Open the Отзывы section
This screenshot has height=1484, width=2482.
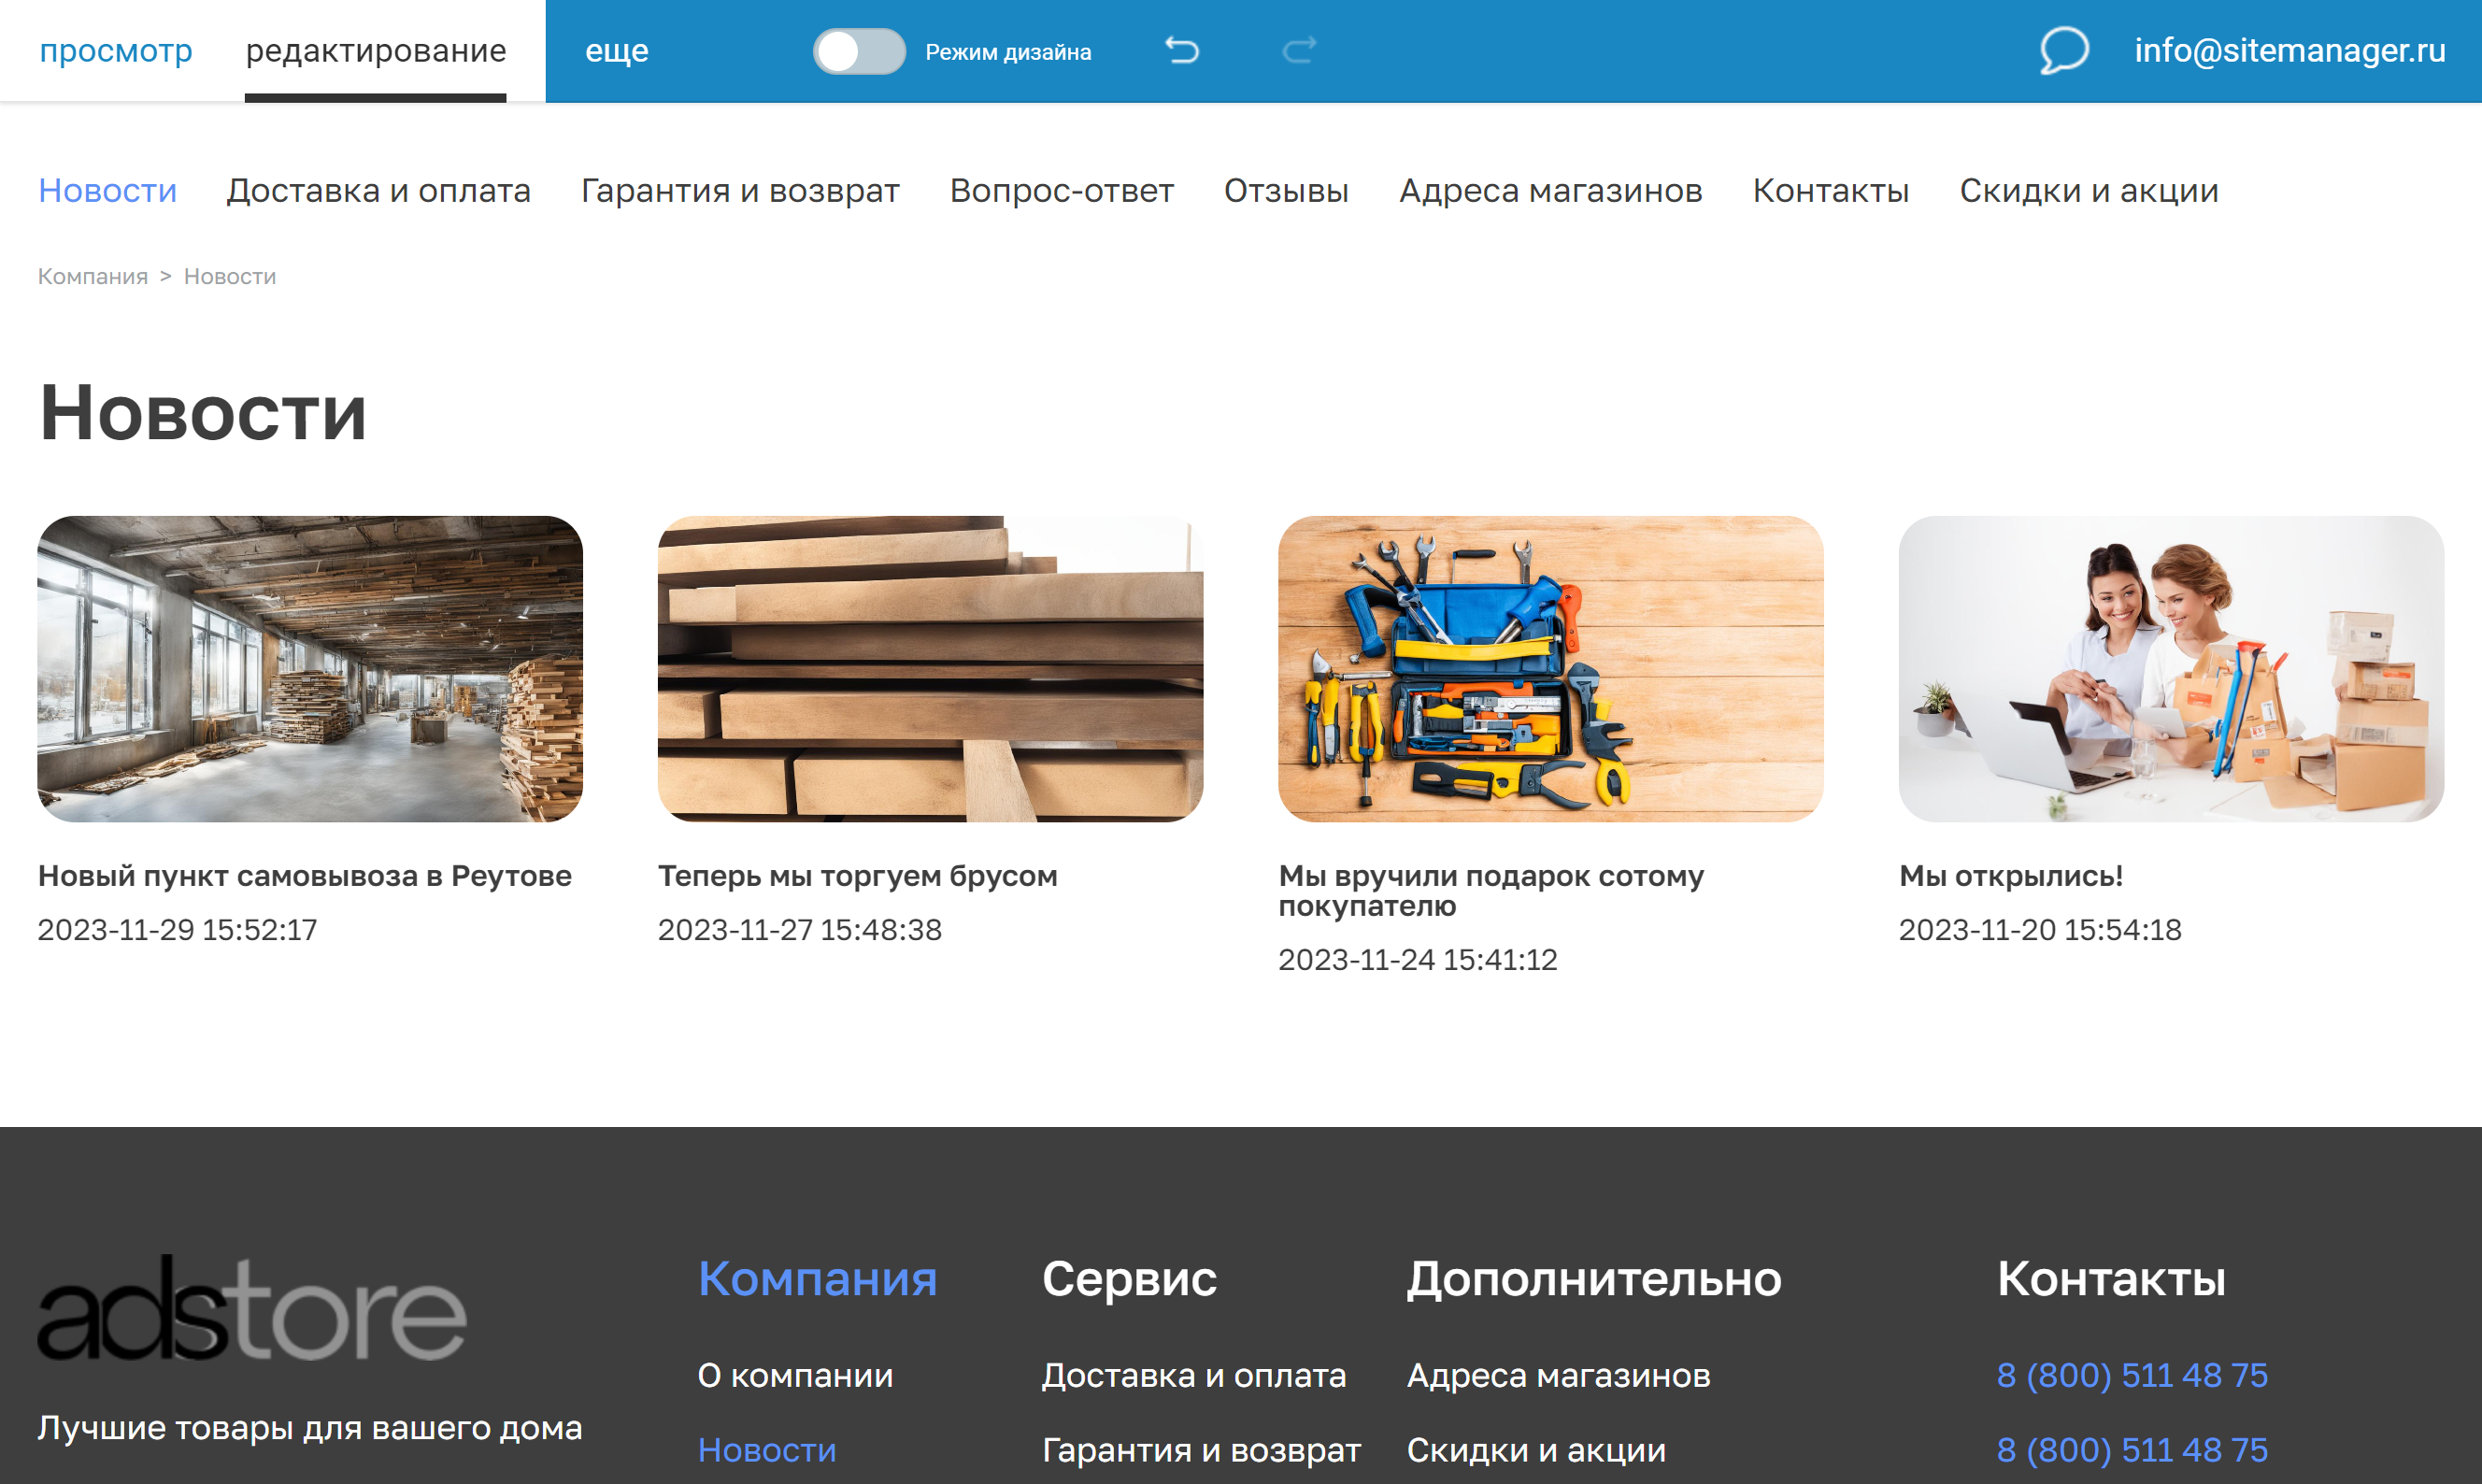coord(1286,190)
